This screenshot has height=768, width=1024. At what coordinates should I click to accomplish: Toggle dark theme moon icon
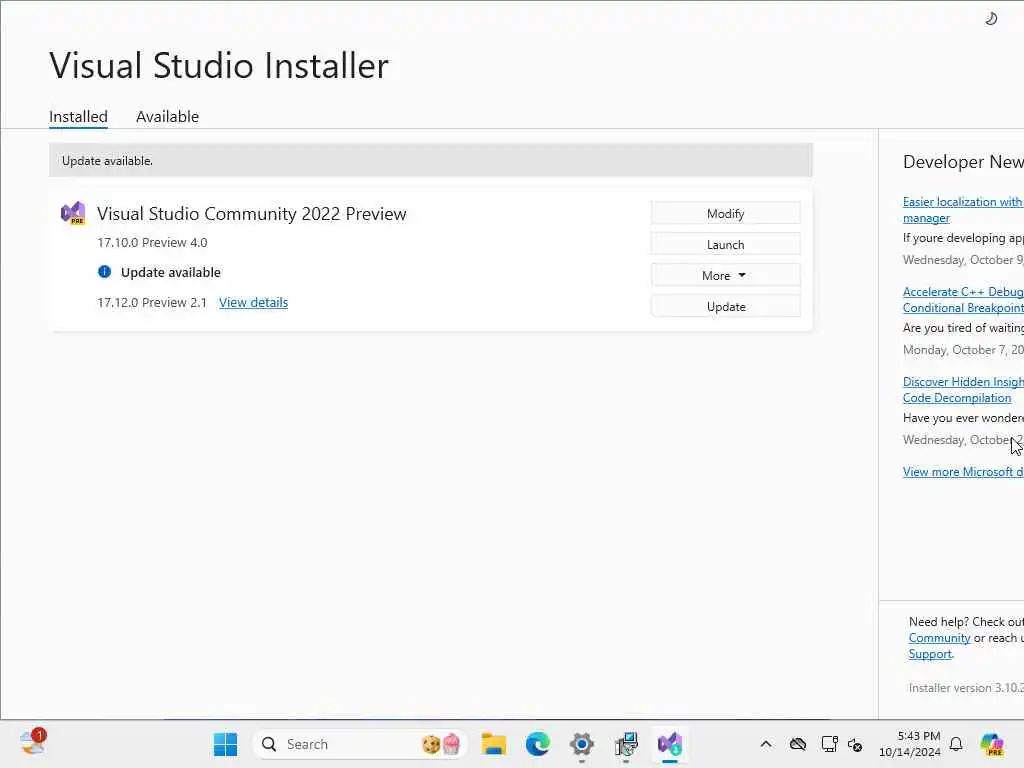[x=991, y=18]
